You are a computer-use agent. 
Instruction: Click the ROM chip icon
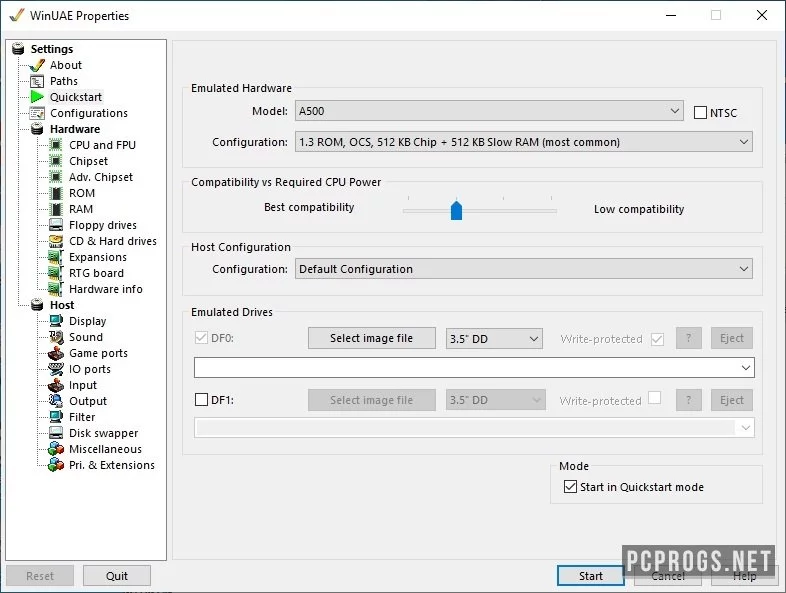(x=57, y=193)
